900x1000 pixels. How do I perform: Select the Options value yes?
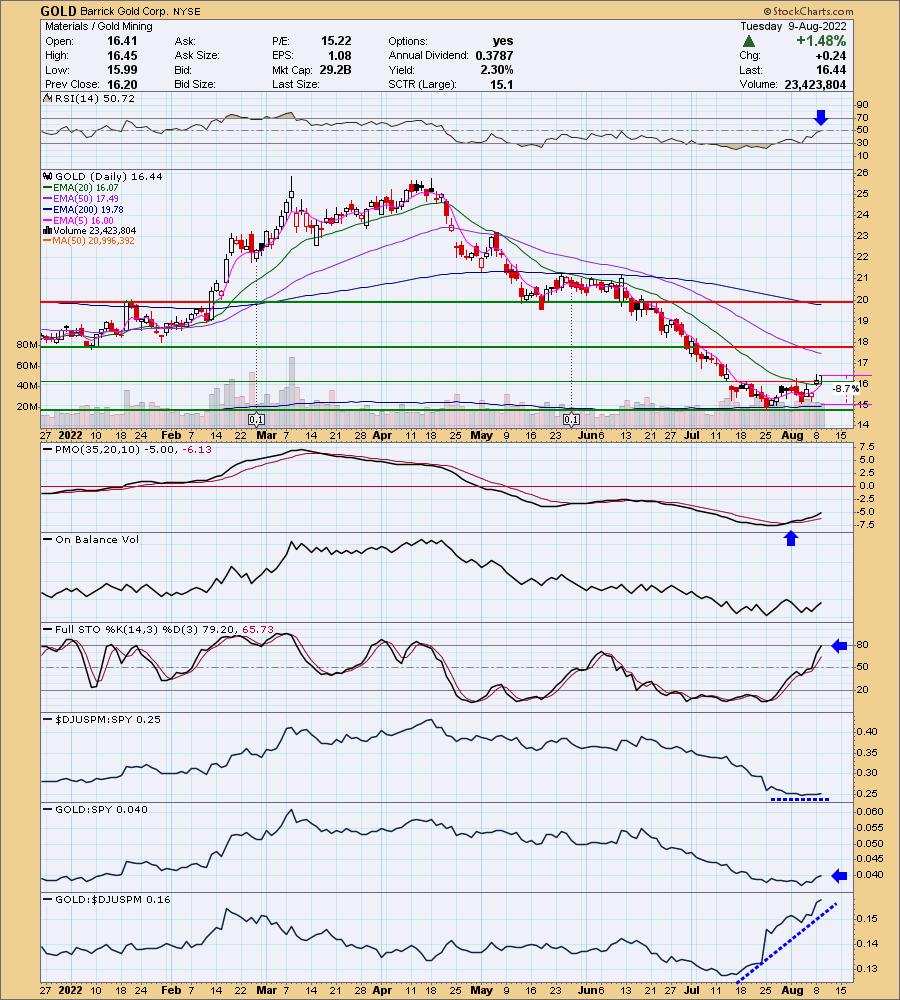click(x=503, y=41)
